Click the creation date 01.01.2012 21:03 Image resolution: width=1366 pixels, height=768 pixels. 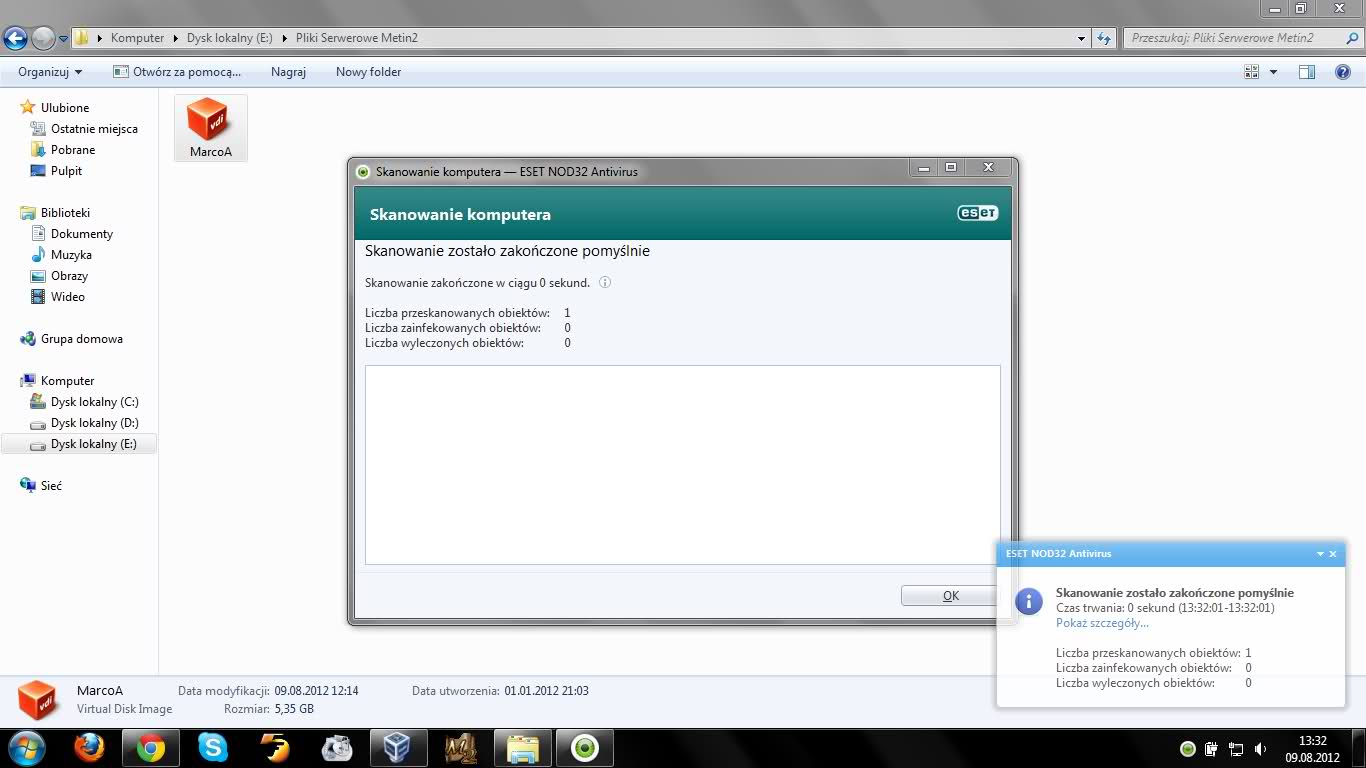click(546, 691)
